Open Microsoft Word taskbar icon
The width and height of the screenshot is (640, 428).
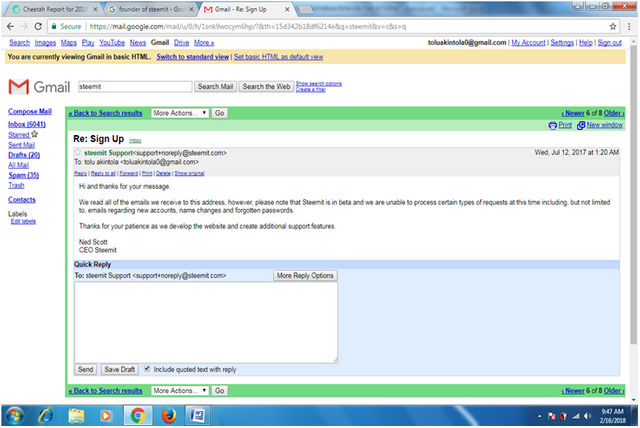pyautogui.click(x=198, y=416)
